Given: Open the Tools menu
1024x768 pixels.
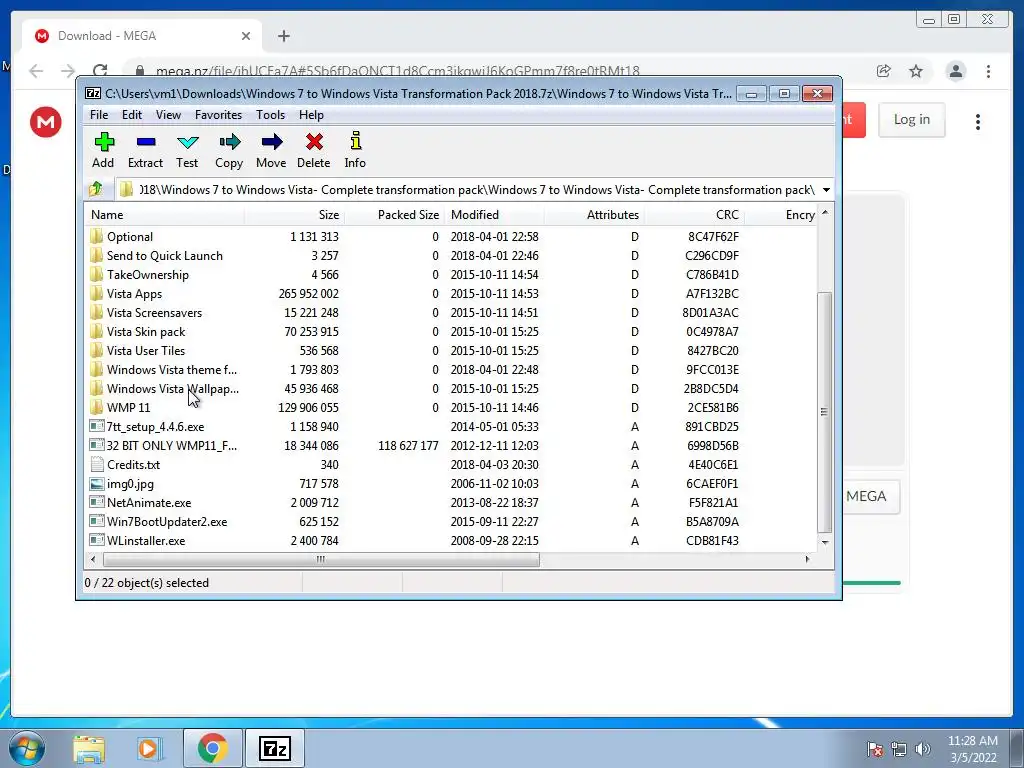Looking at the screenshot, I should [x=270, y=115].
